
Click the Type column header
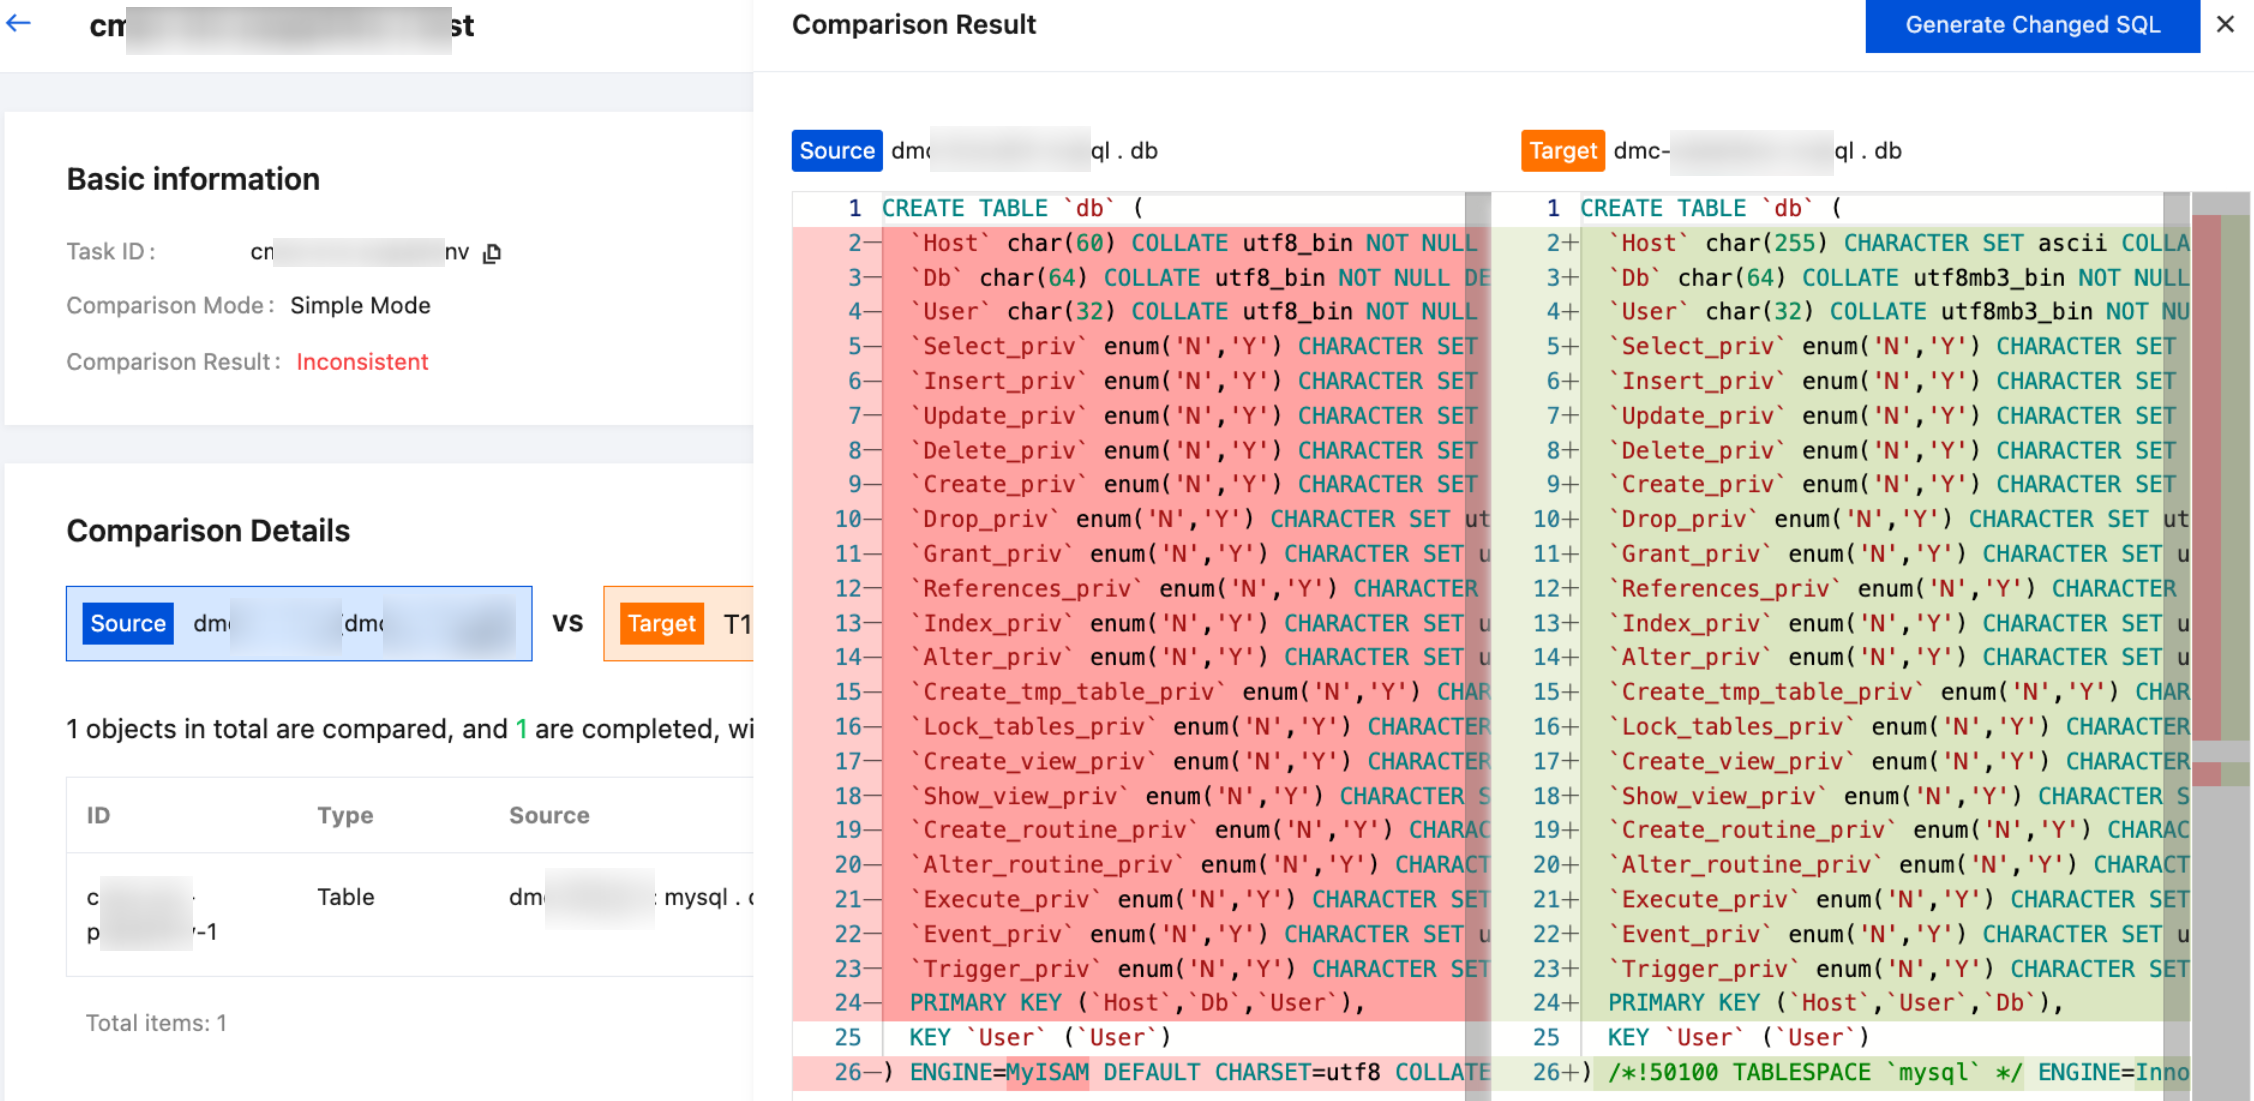click(345, 815)
